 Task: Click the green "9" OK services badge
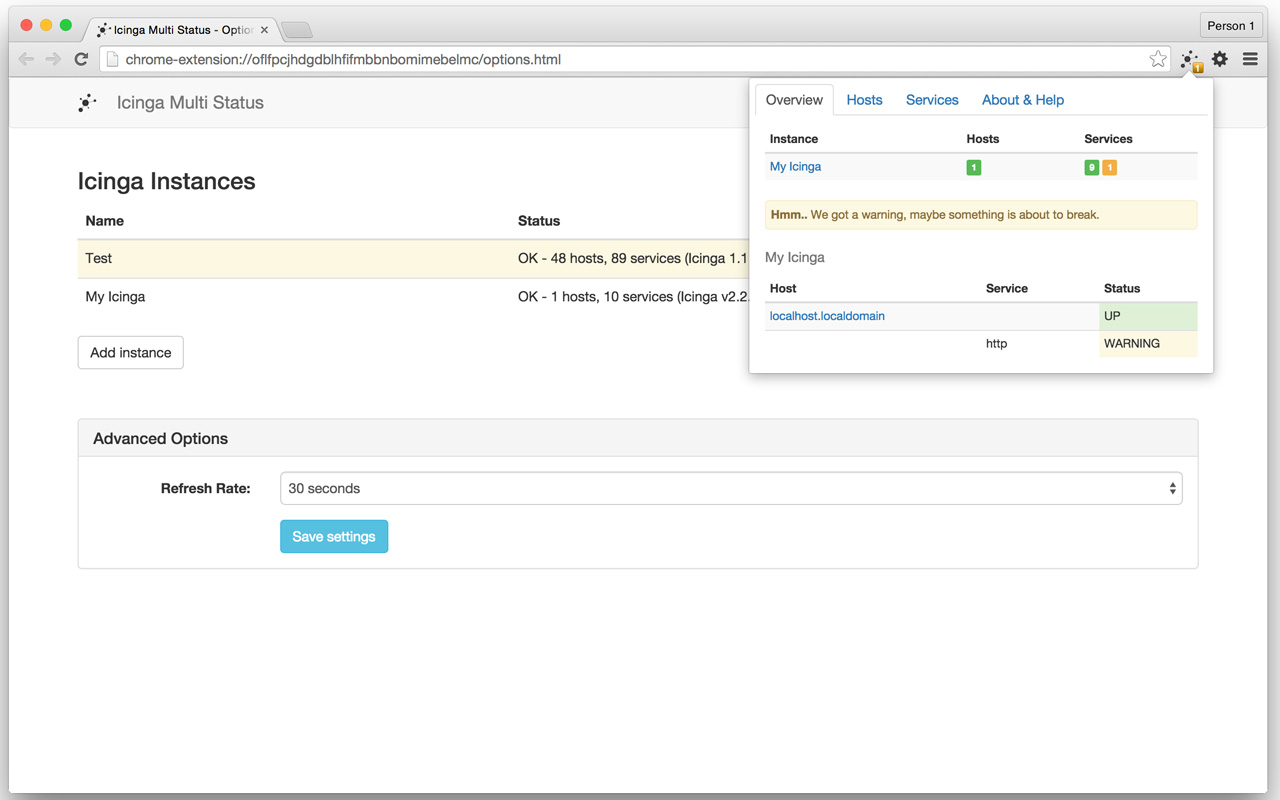pyautogui.click(x=1091, y=167)
